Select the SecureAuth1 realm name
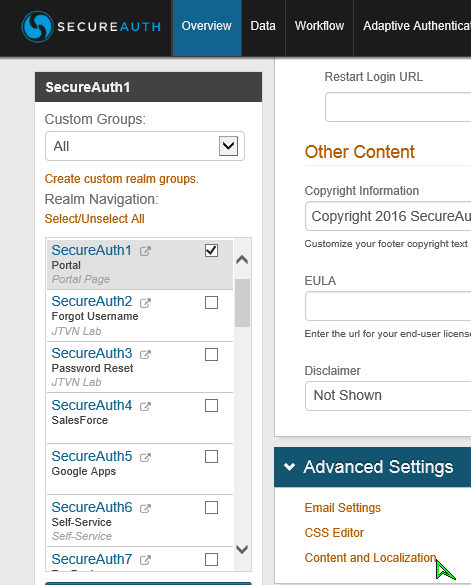The width and height of the screenshot is (471, 585). (91, 250)
